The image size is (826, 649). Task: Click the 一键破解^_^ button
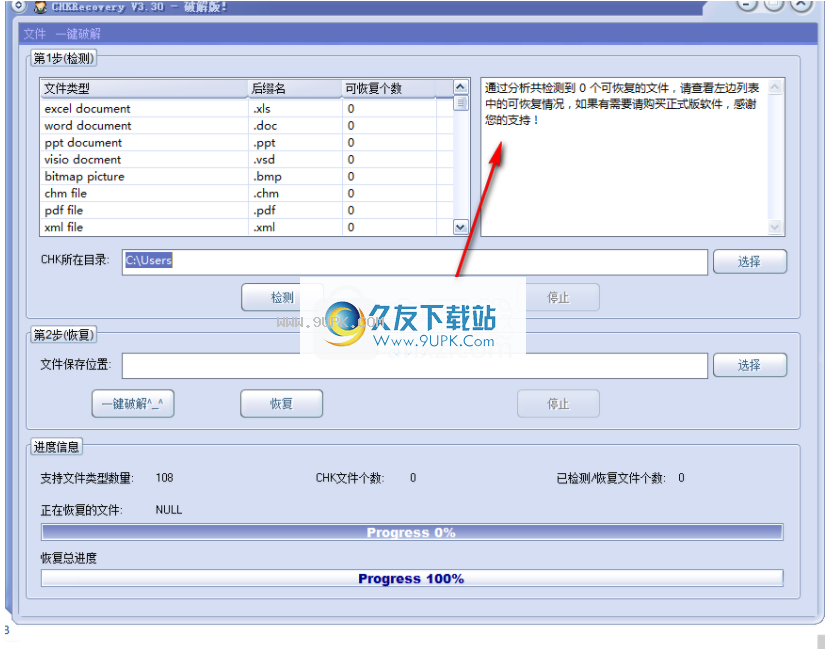tap(133, 404)
